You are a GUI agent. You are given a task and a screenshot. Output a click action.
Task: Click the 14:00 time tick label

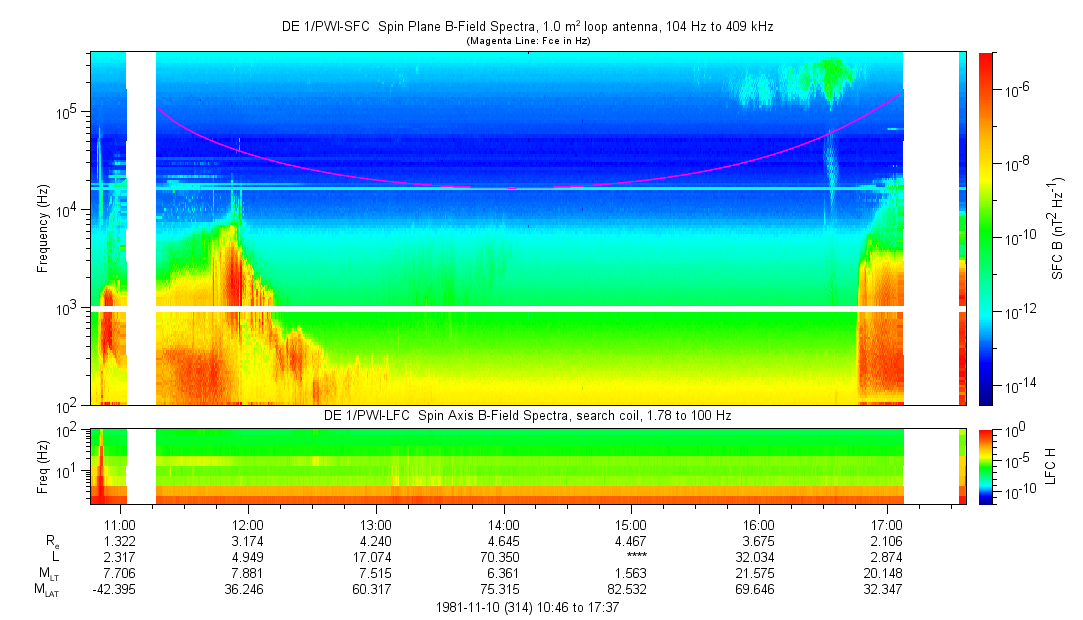coord(504,524)
